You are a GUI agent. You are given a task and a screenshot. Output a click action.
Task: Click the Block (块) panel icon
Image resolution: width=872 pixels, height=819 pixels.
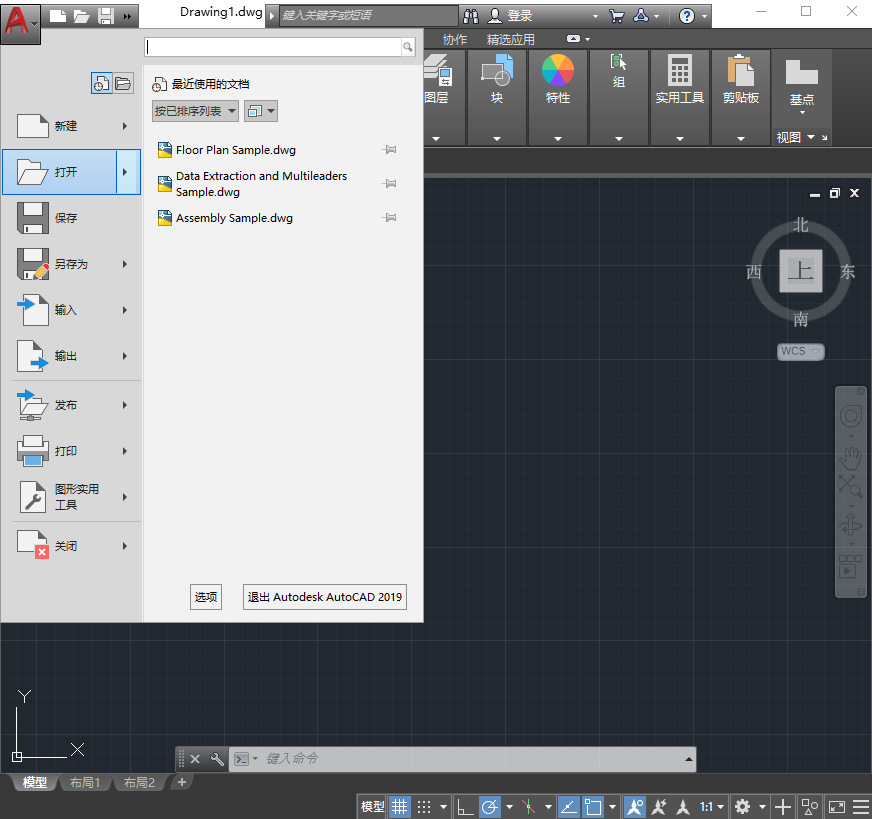click(496, 79)
